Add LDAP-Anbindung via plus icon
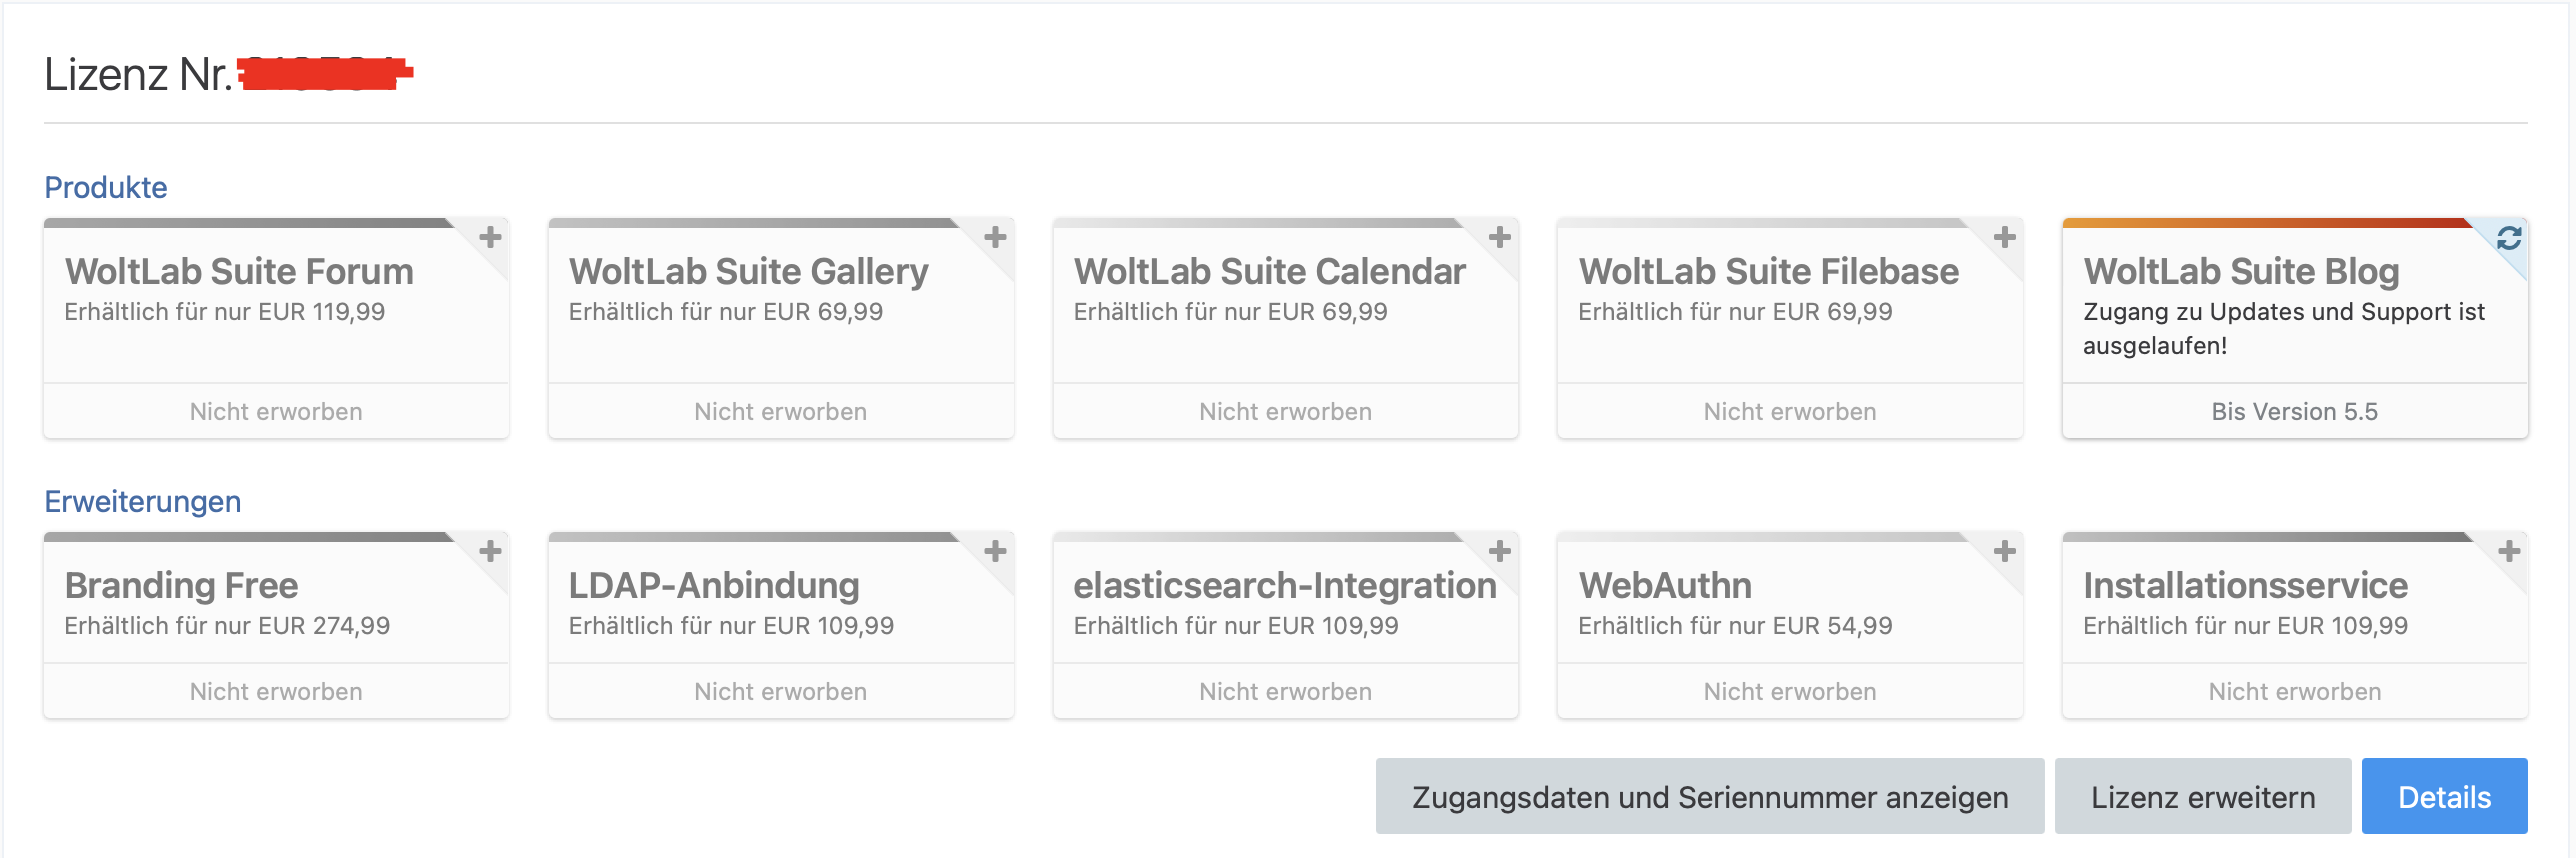This screenshot has width=2576, height=858. pyautogui.click(x=995, y=552)
